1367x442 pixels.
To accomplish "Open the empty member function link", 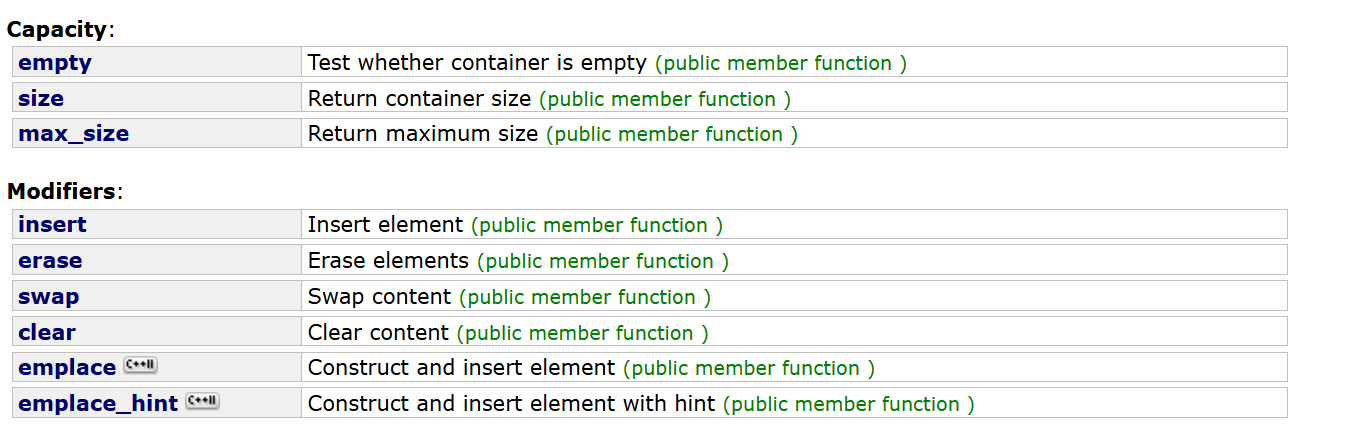I will (x=55, y=63).
